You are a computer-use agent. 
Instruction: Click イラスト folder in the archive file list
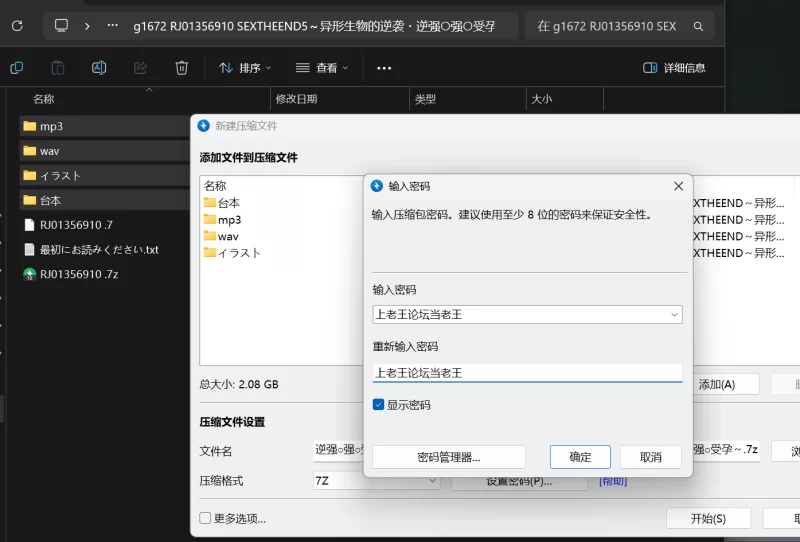pos(232,253)
